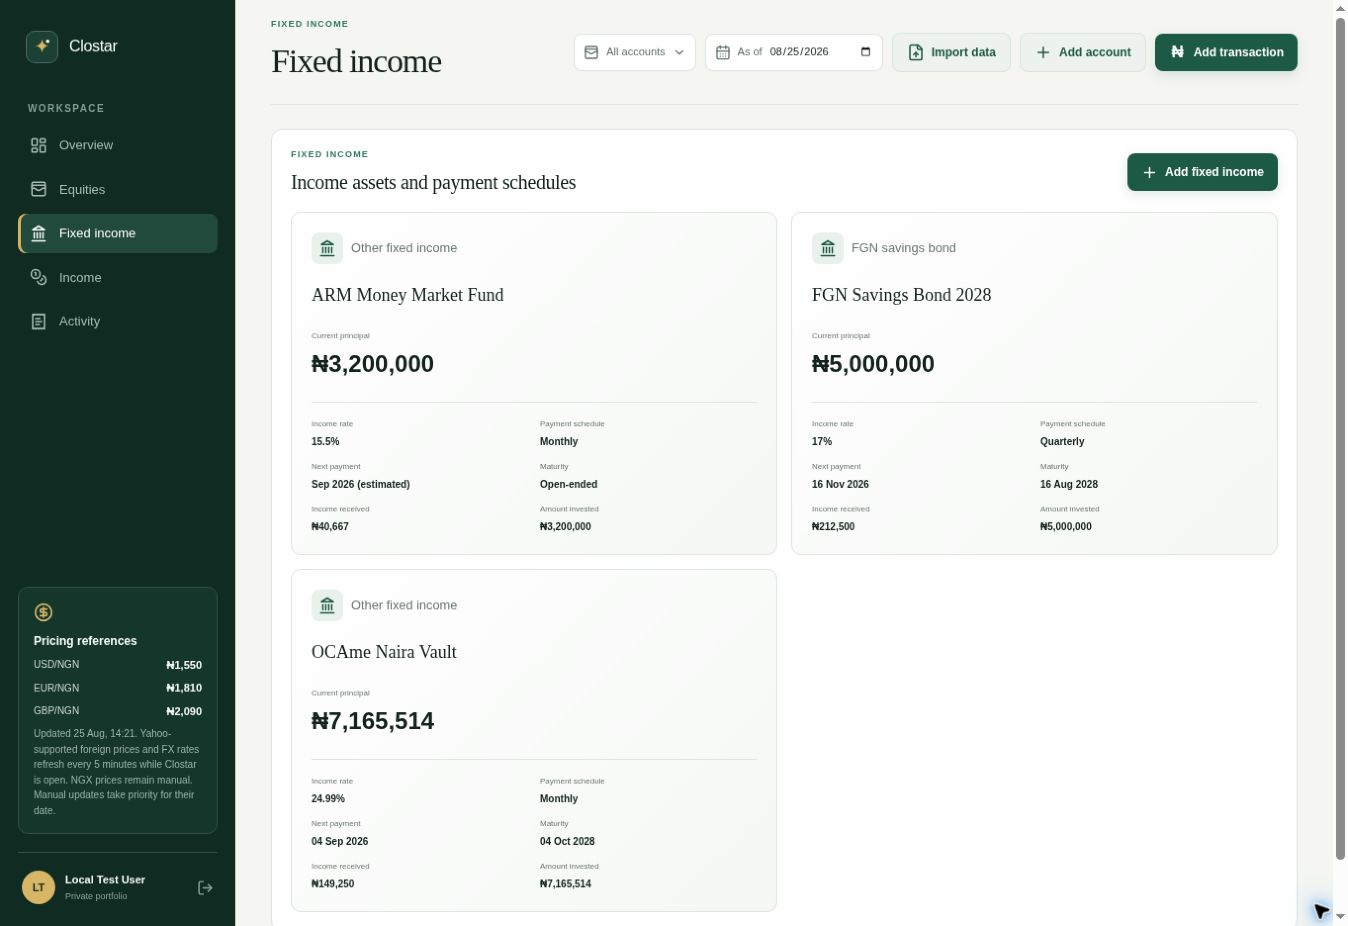Click the Fixed income bank icon in sidebar
The image size is (1348, 926).
pos(39,233)
